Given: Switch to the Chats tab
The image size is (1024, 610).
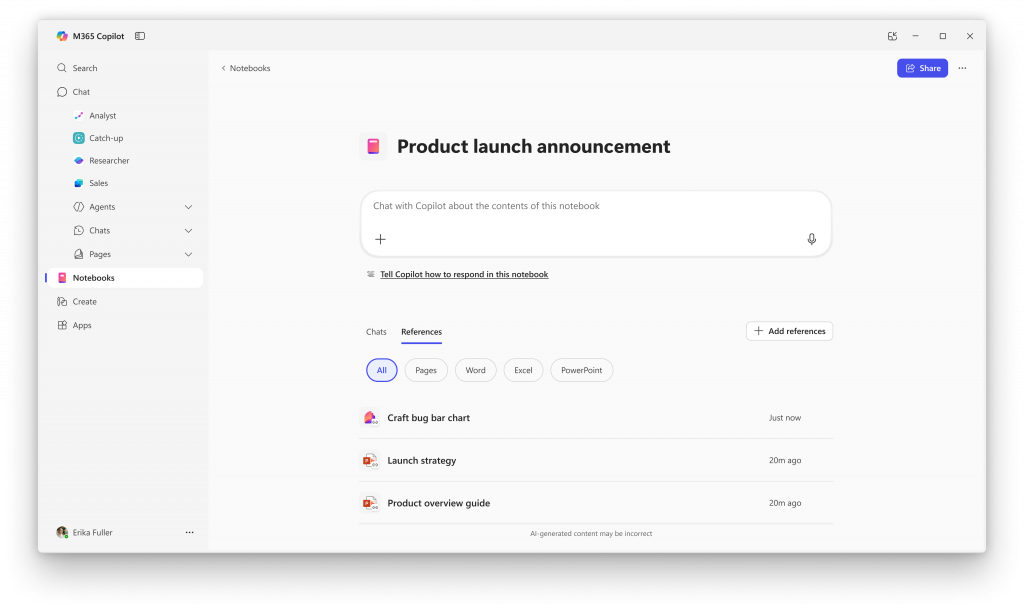Looking at the screenshot, I should coord(376,332).
